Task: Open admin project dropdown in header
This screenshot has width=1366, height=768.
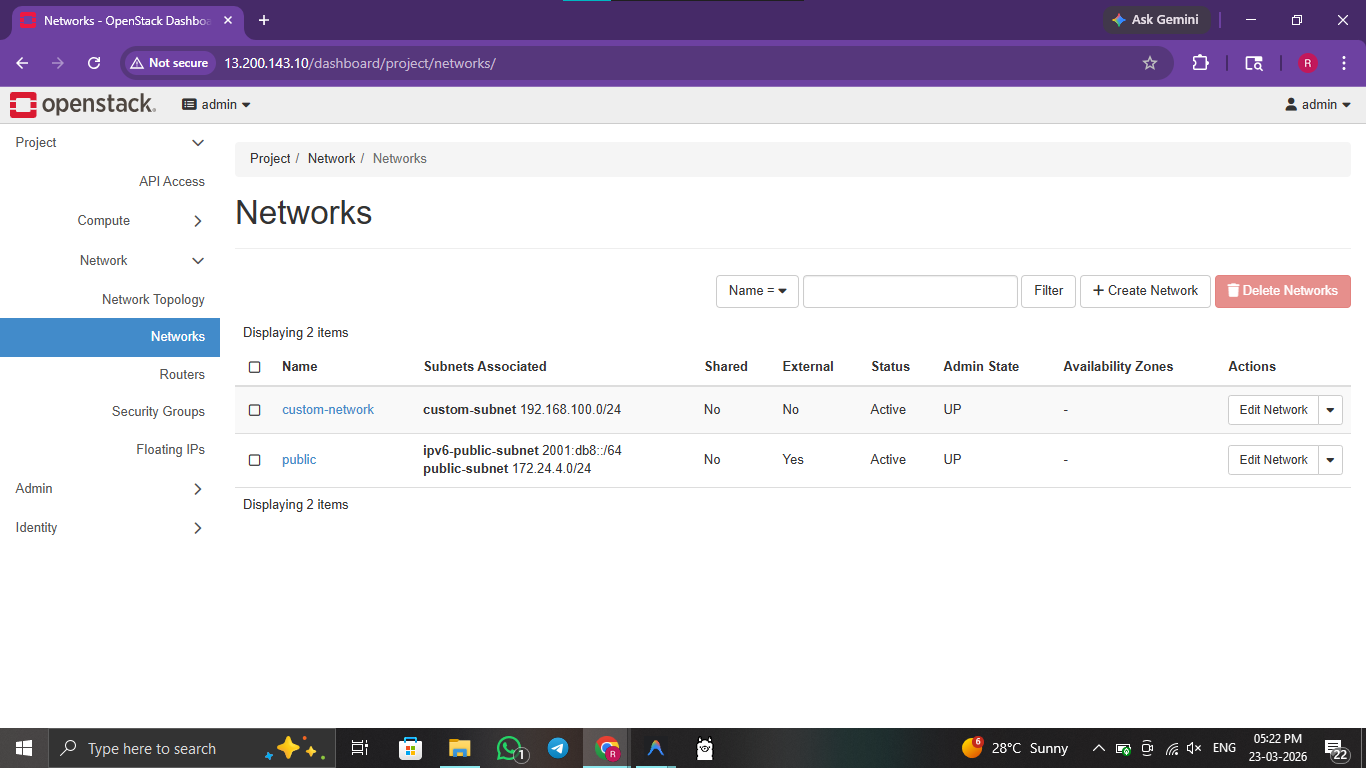Action: [216, 104]
